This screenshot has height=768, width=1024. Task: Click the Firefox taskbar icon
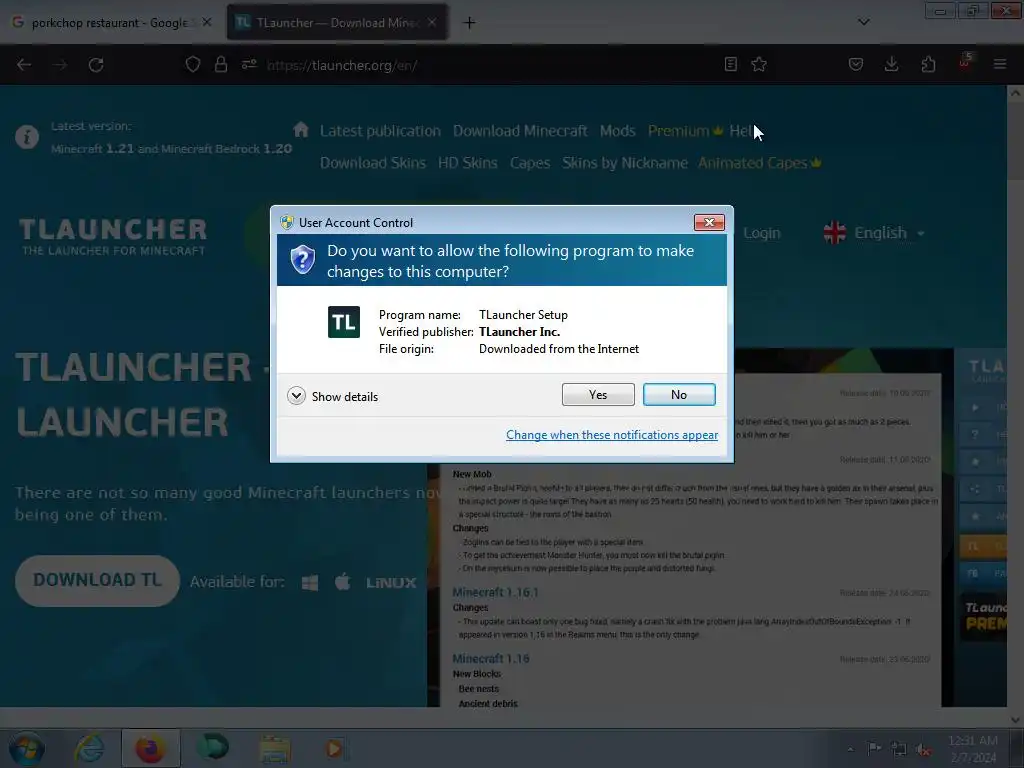pos(150,748)
